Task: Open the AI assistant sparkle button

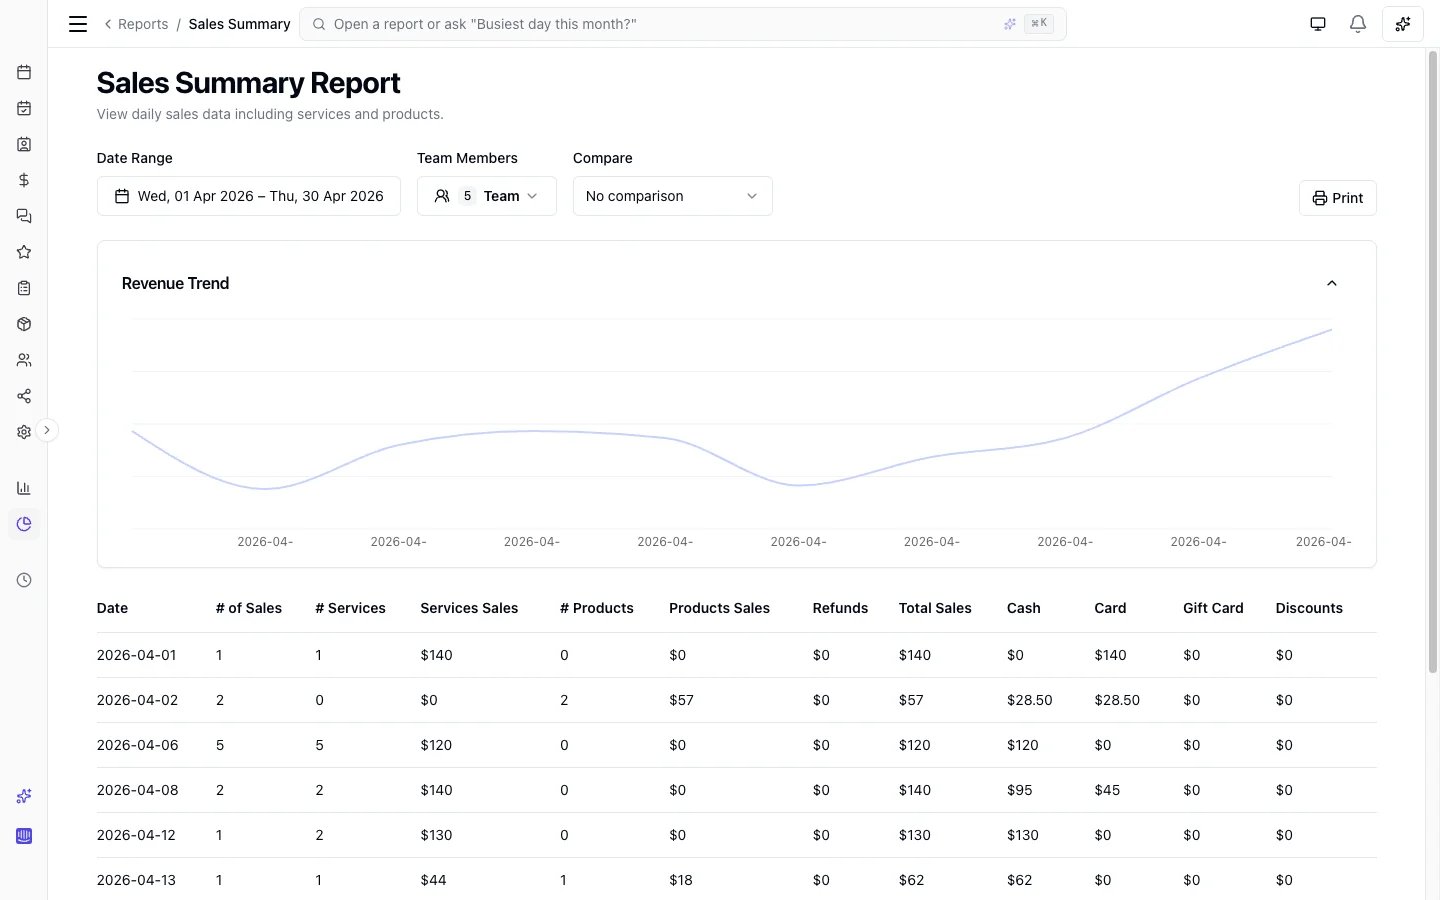Action: coord(1403,24)
